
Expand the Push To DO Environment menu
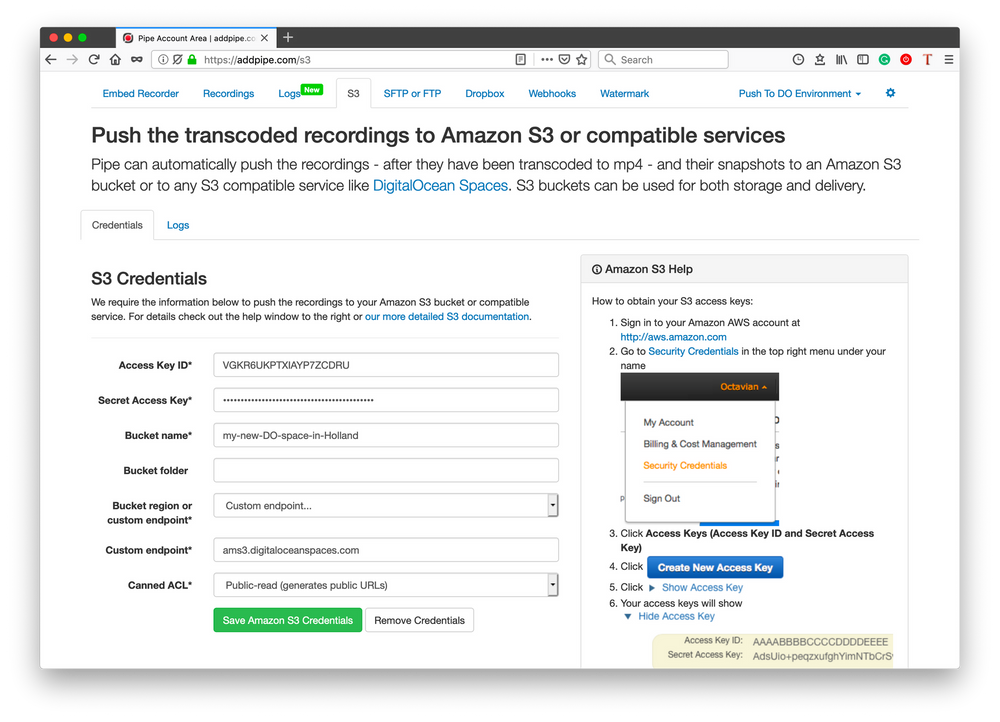pyautogui.click(x=800, y=94)
